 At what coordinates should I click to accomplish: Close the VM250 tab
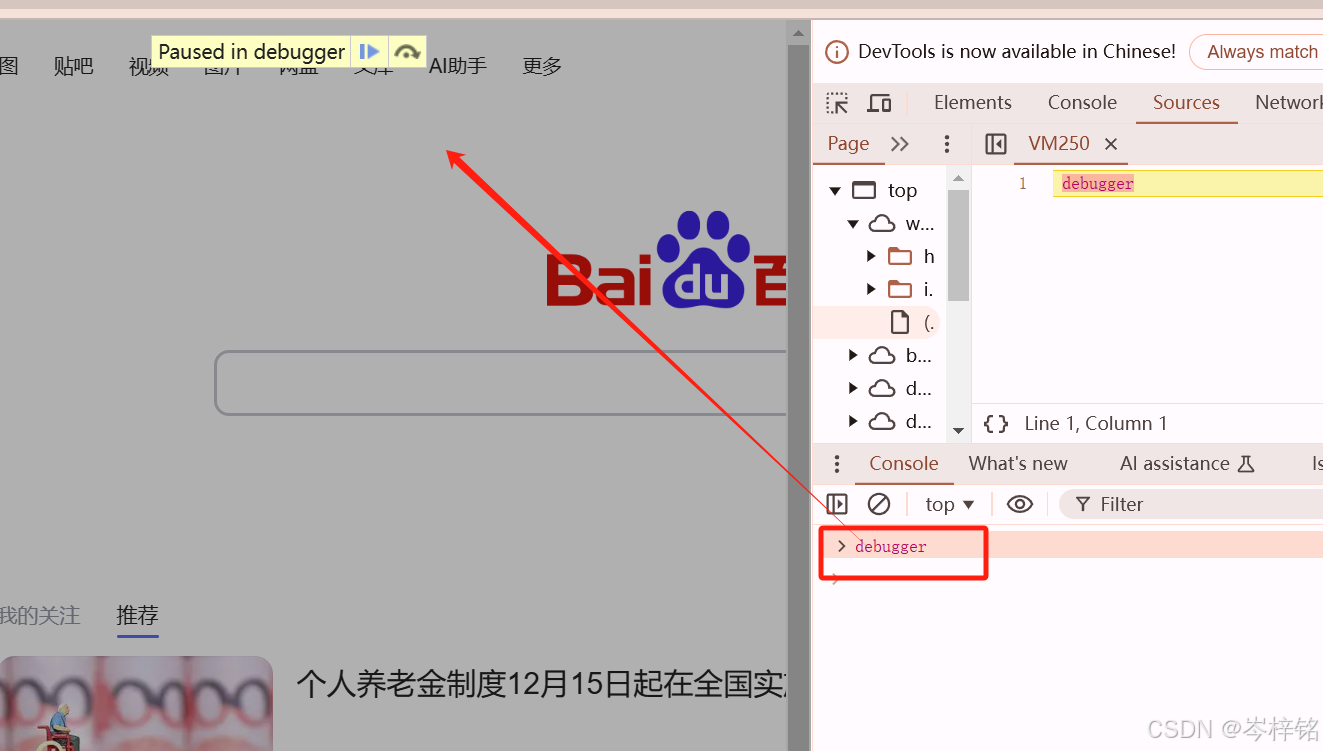click(x=1111, y=144)
